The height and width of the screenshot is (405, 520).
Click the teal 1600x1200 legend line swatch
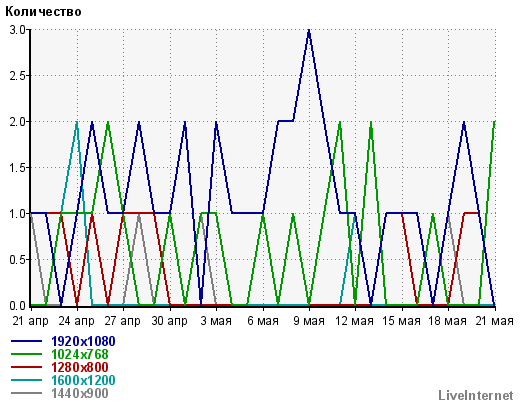[x=27, y=380]
